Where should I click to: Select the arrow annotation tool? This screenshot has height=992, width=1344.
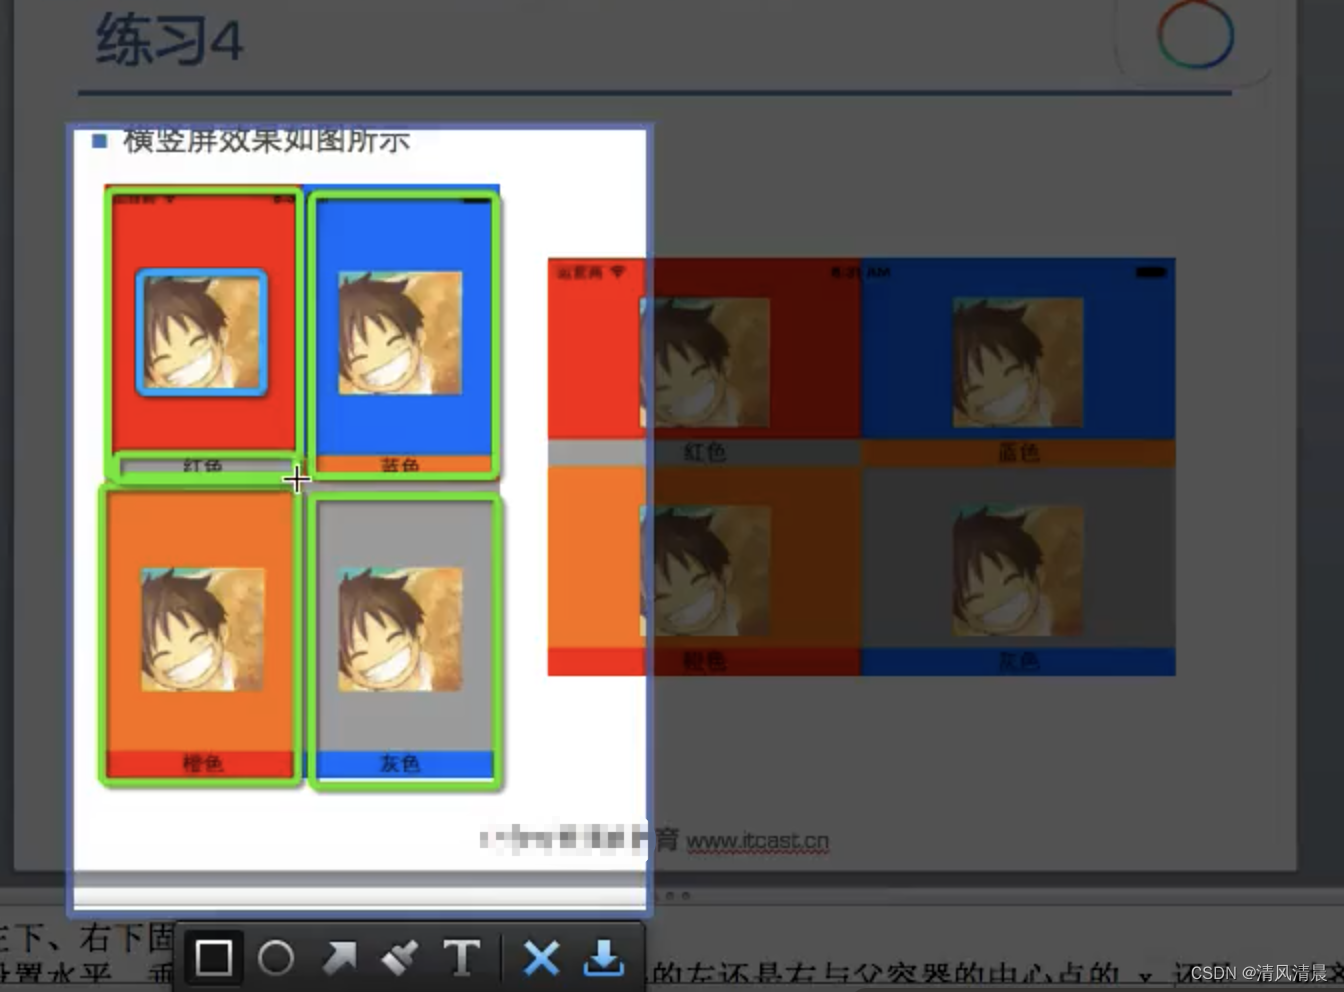click(339, 958)
